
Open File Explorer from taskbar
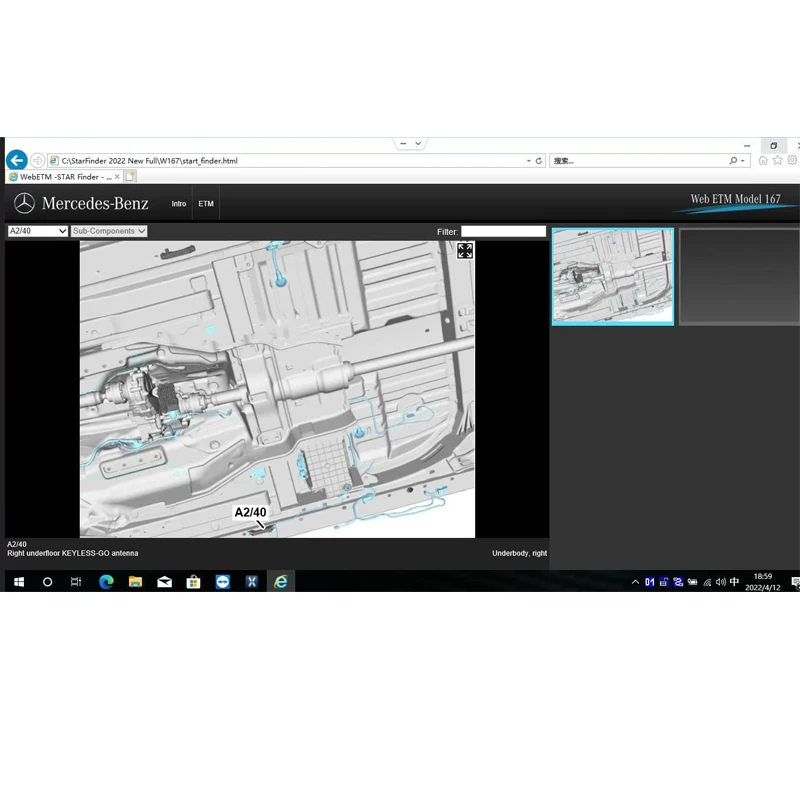[x=135, y=582]
